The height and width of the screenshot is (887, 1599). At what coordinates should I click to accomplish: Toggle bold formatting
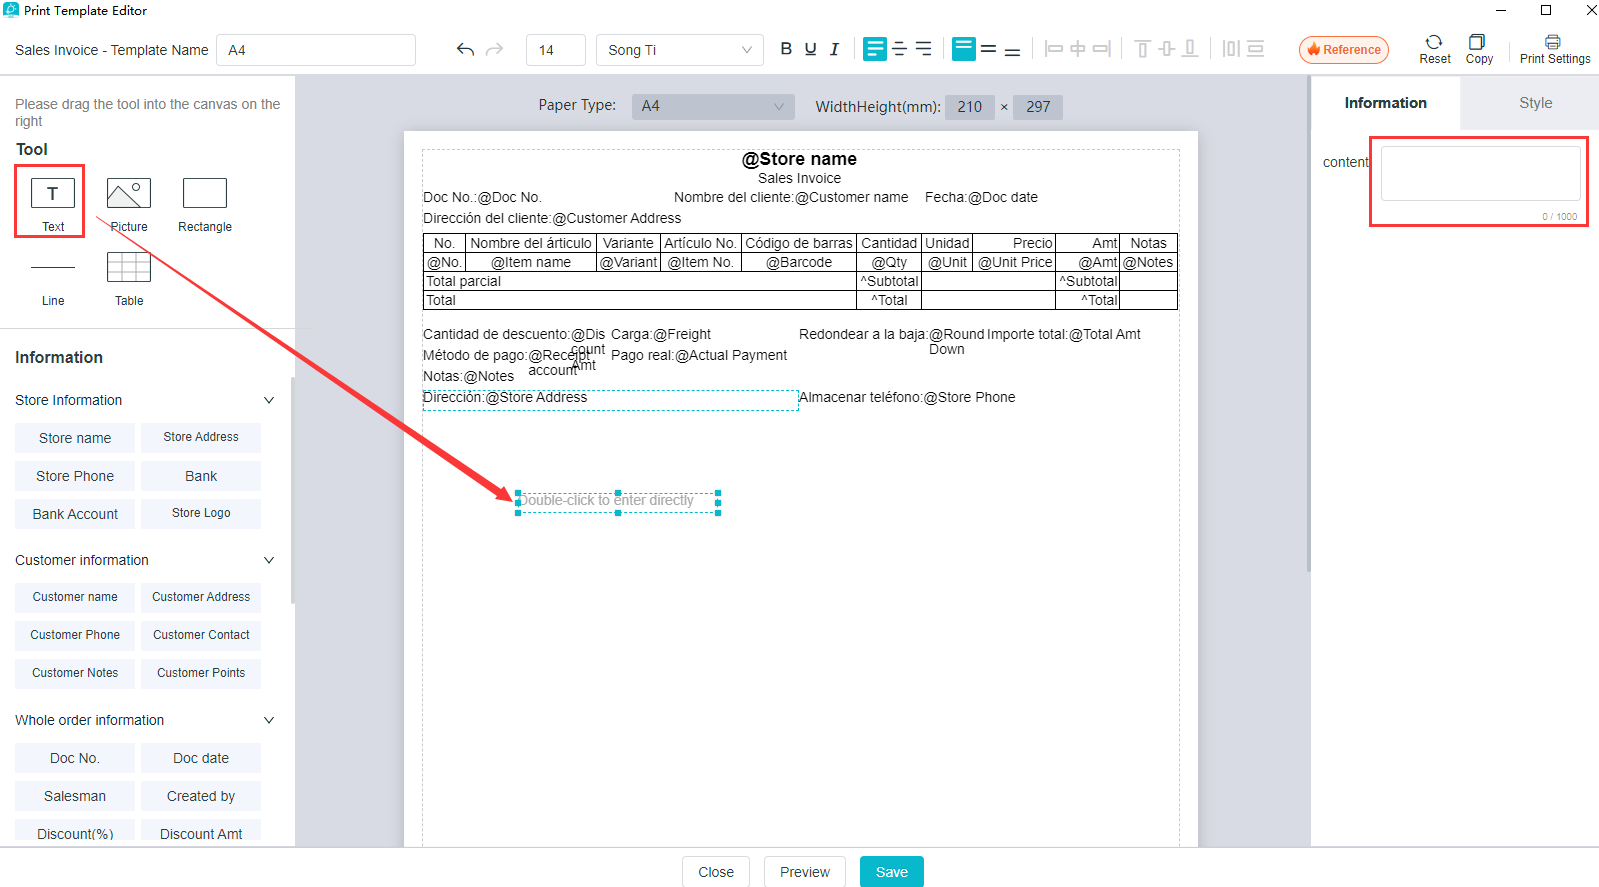tap(786, 49)
